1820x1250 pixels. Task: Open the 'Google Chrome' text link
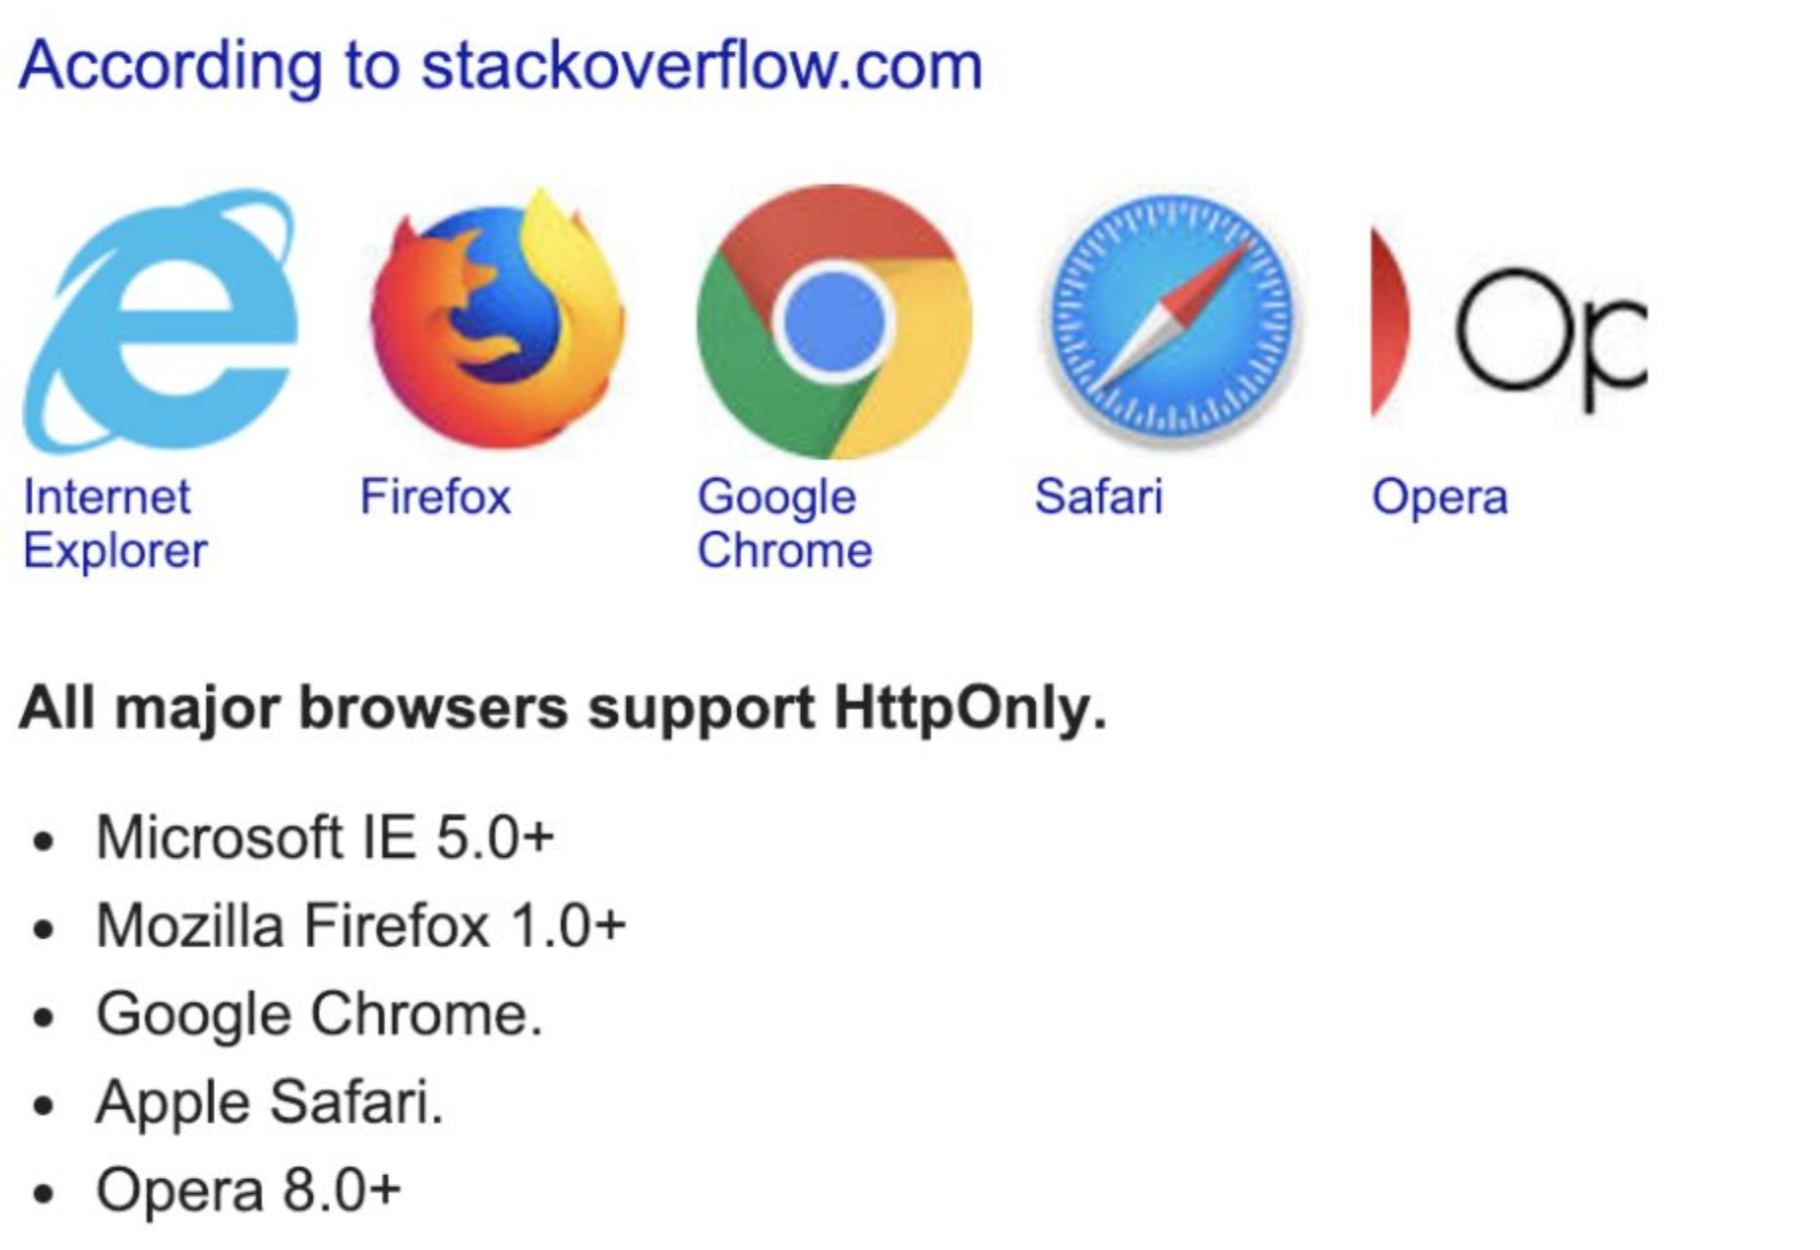(785, 523)
